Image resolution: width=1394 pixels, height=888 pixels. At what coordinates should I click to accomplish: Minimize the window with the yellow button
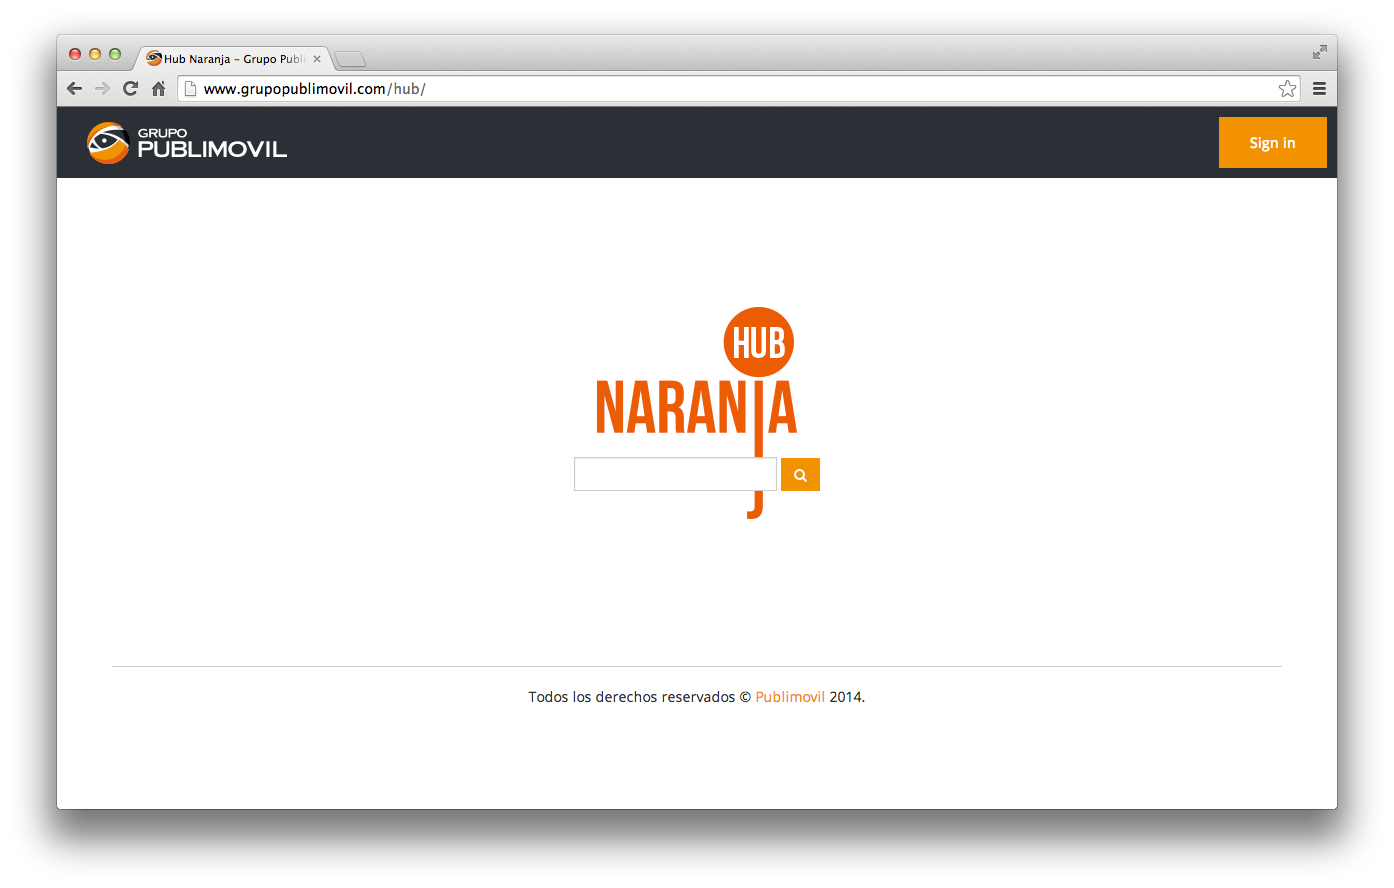coord(95,54)
